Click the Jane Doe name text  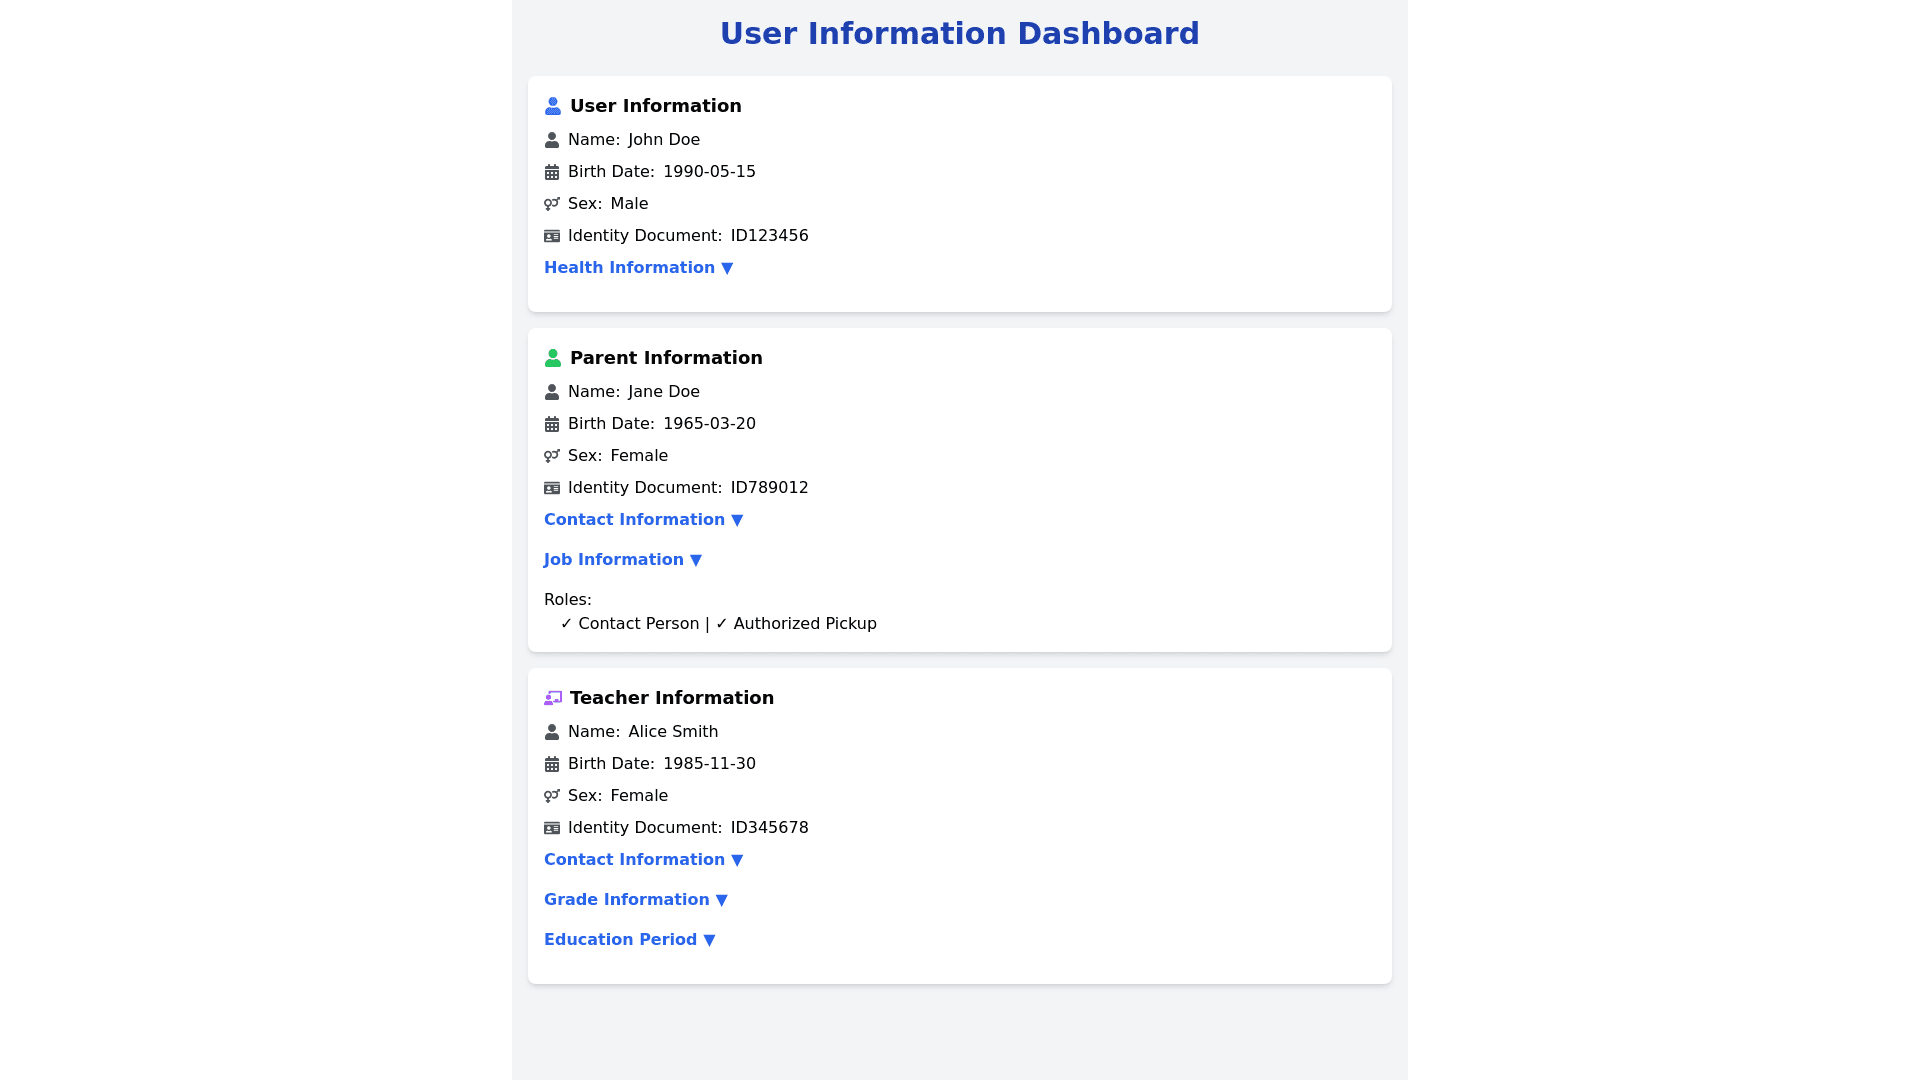tap(664, 392)
